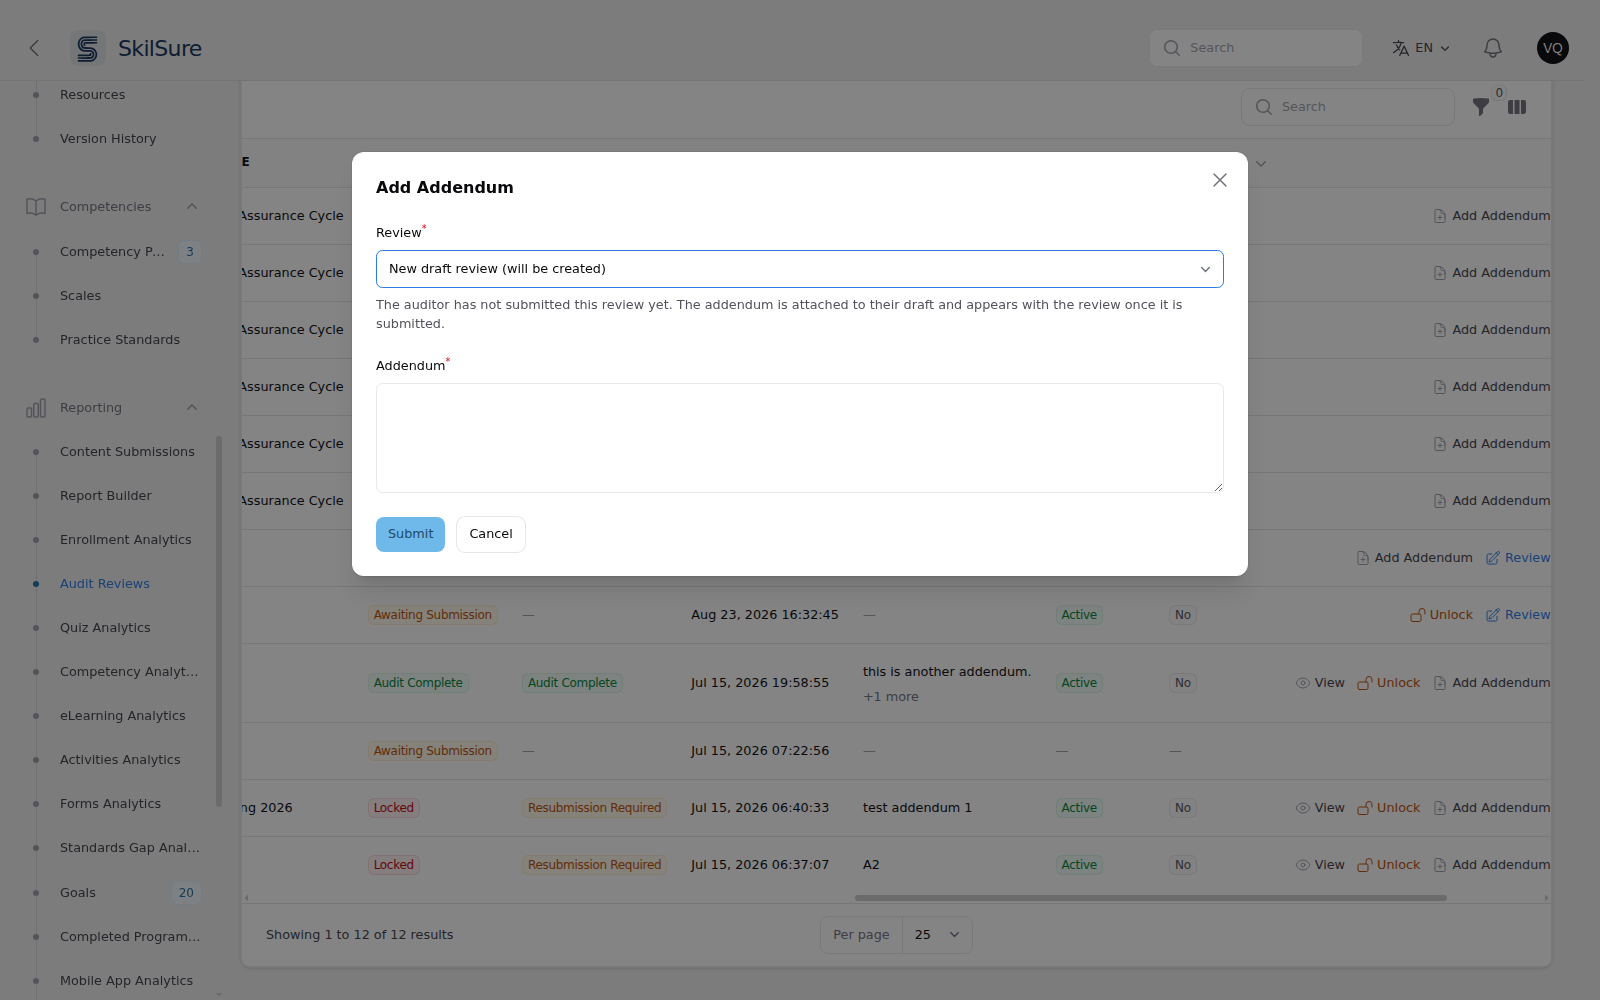The width and height of the screenshot is (1600, 1000).
Task: Open the Review dropdown in the dialog
Action: (800, 269)
